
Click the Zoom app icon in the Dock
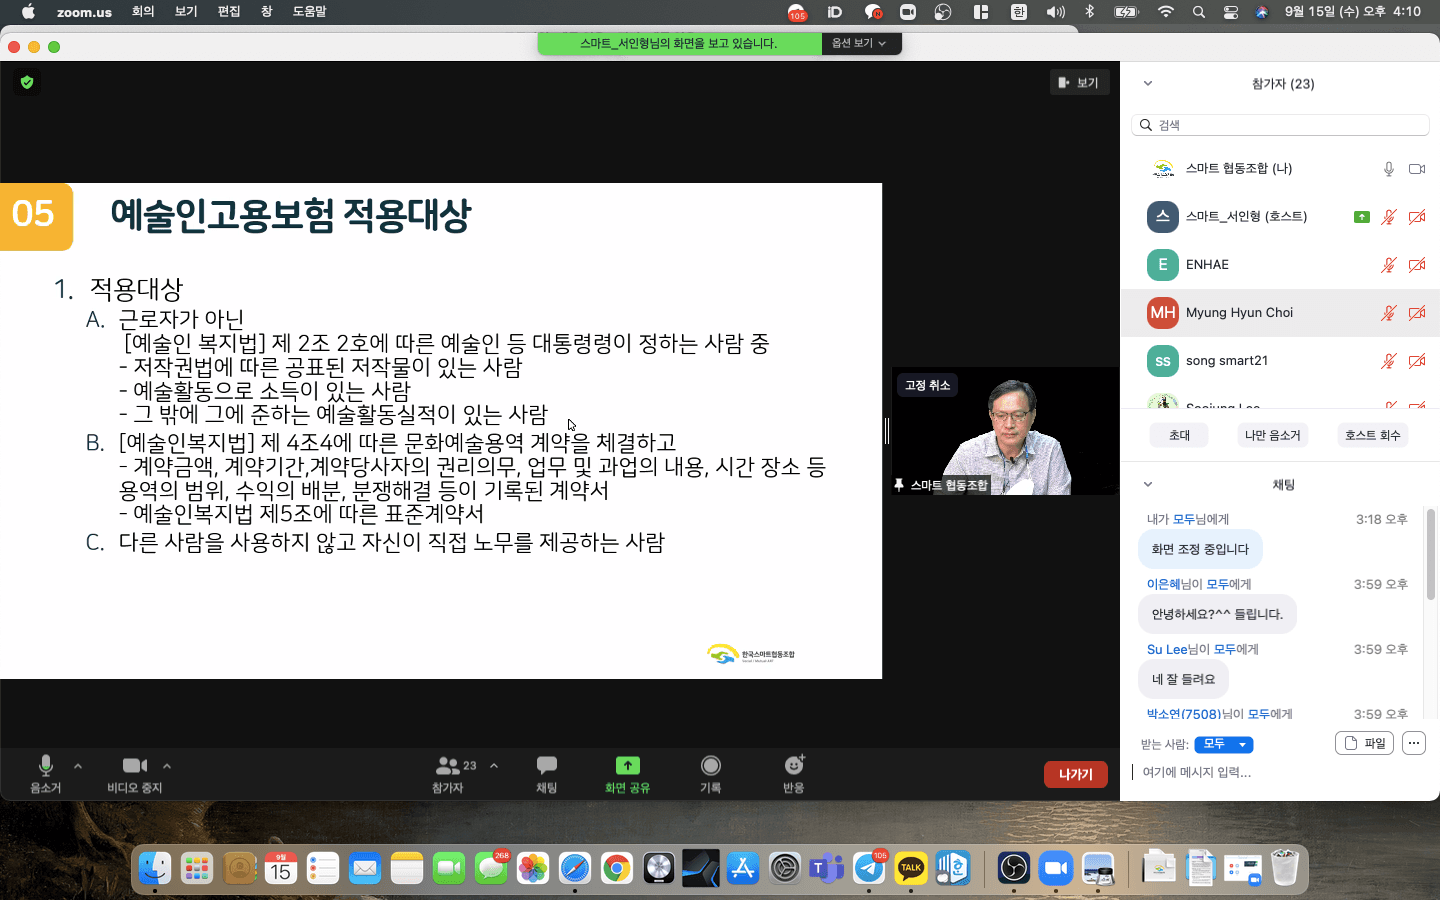(1055, 868)
